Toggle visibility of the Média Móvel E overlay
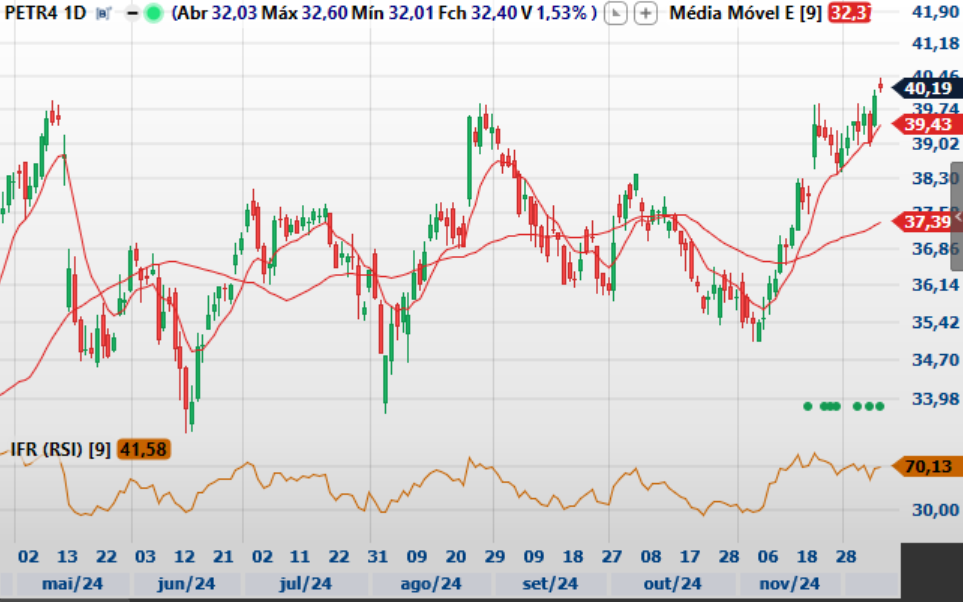 click(747, 14)
